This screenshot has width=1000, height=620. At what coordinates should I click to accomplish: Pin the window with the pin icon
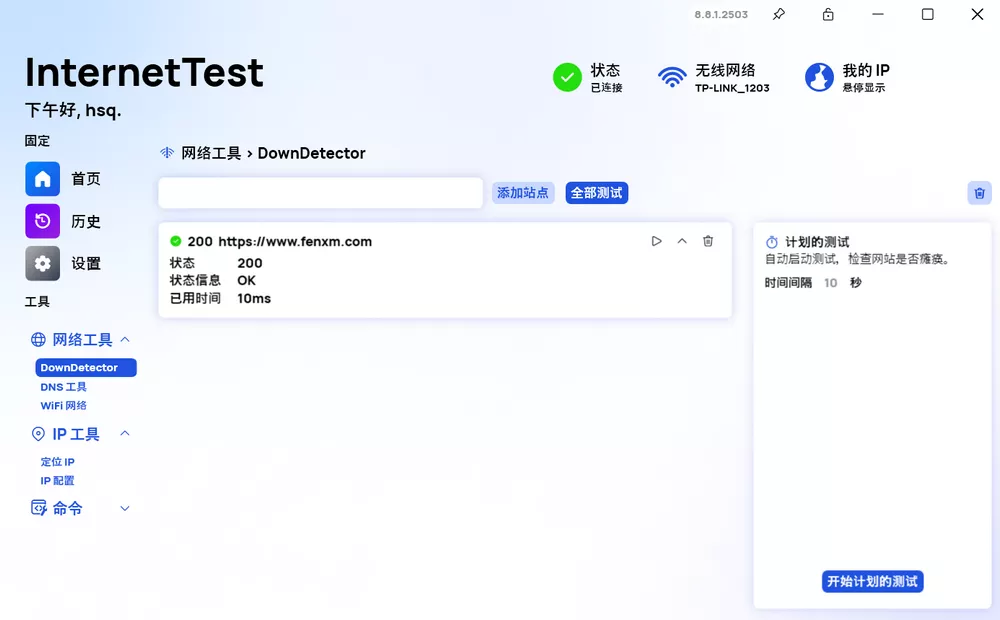click(778, 14)
